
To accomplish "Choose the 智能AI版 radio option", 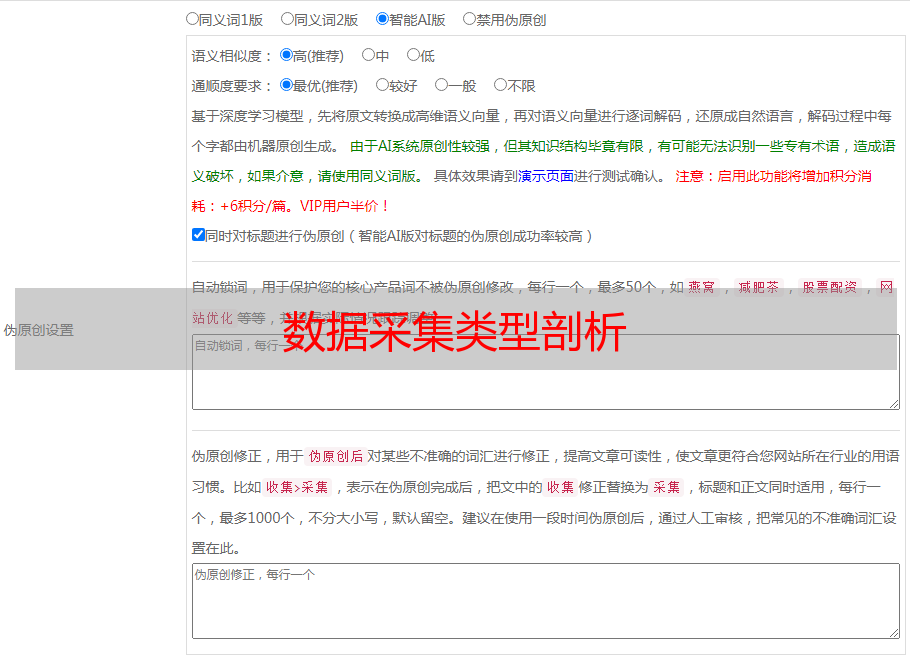I will tap(382, 19).
